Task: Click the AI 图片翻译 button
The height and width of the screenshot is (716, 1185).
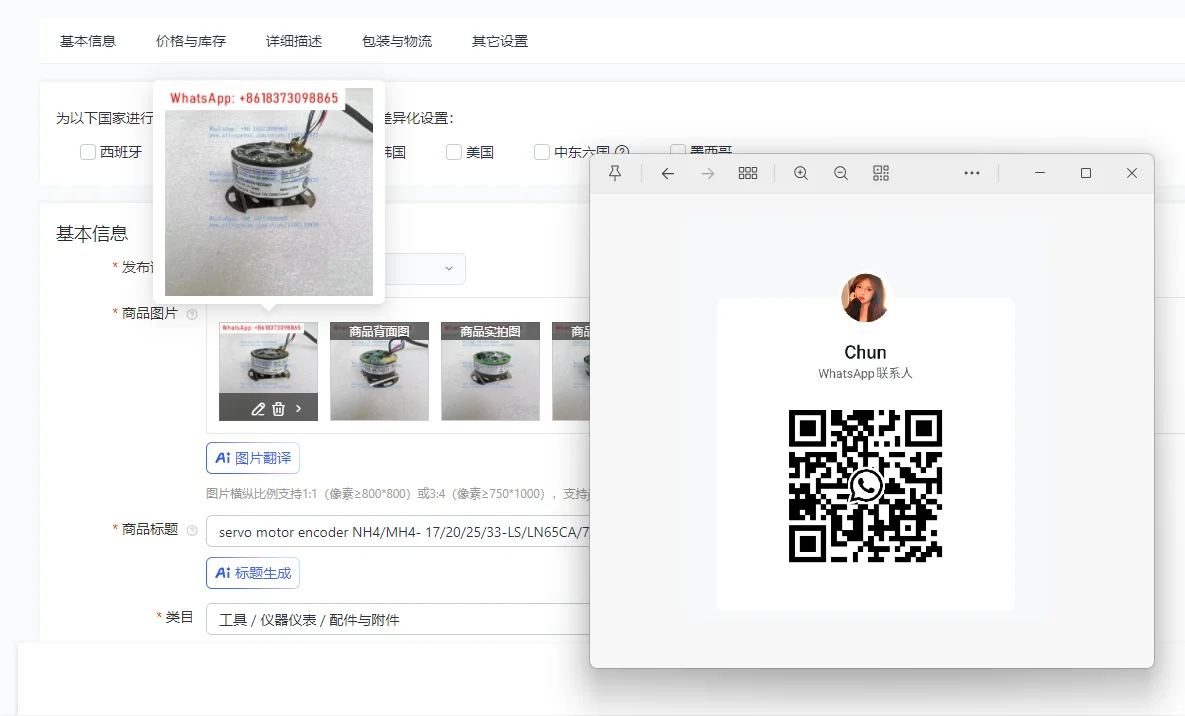Action: point(253,458)
